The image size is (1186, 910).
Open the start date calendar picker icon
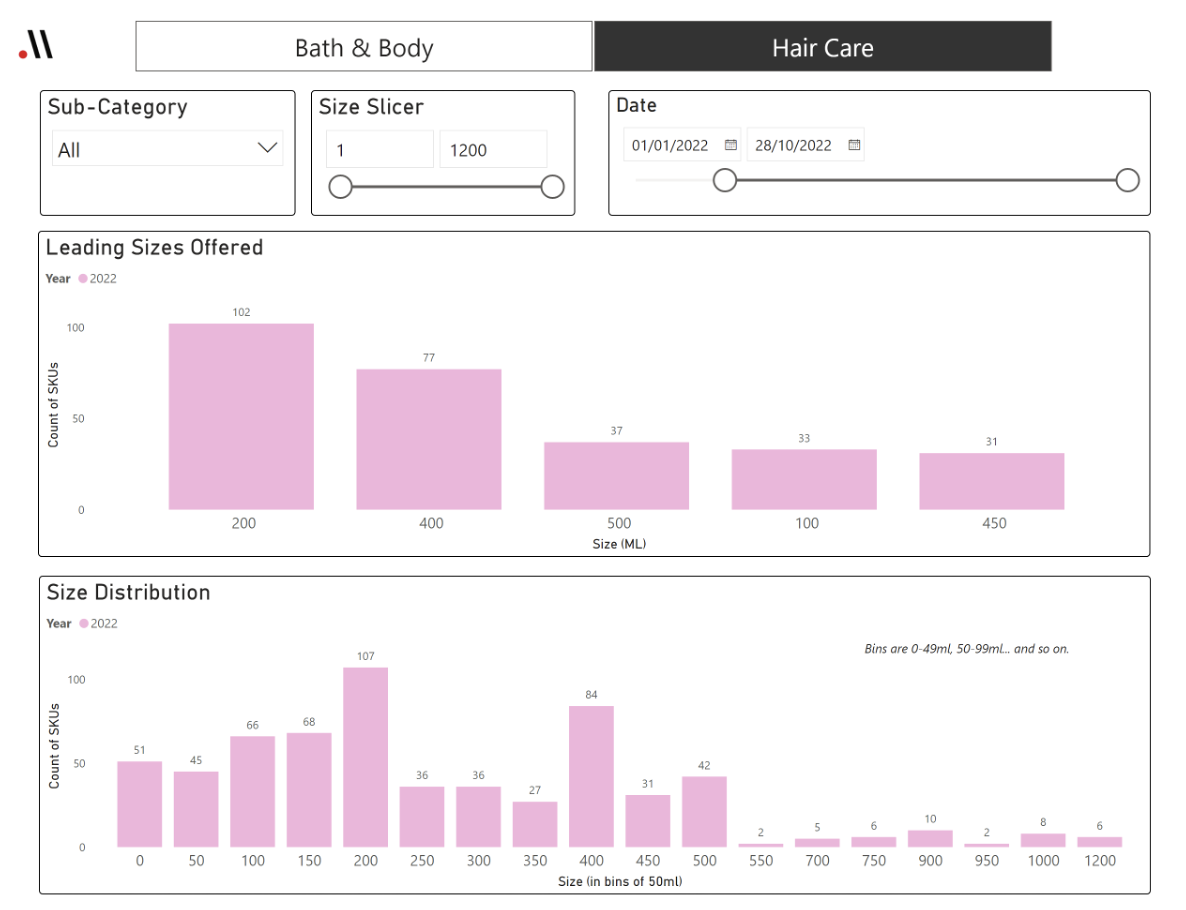pyautogui.click(x=731, y=145)
